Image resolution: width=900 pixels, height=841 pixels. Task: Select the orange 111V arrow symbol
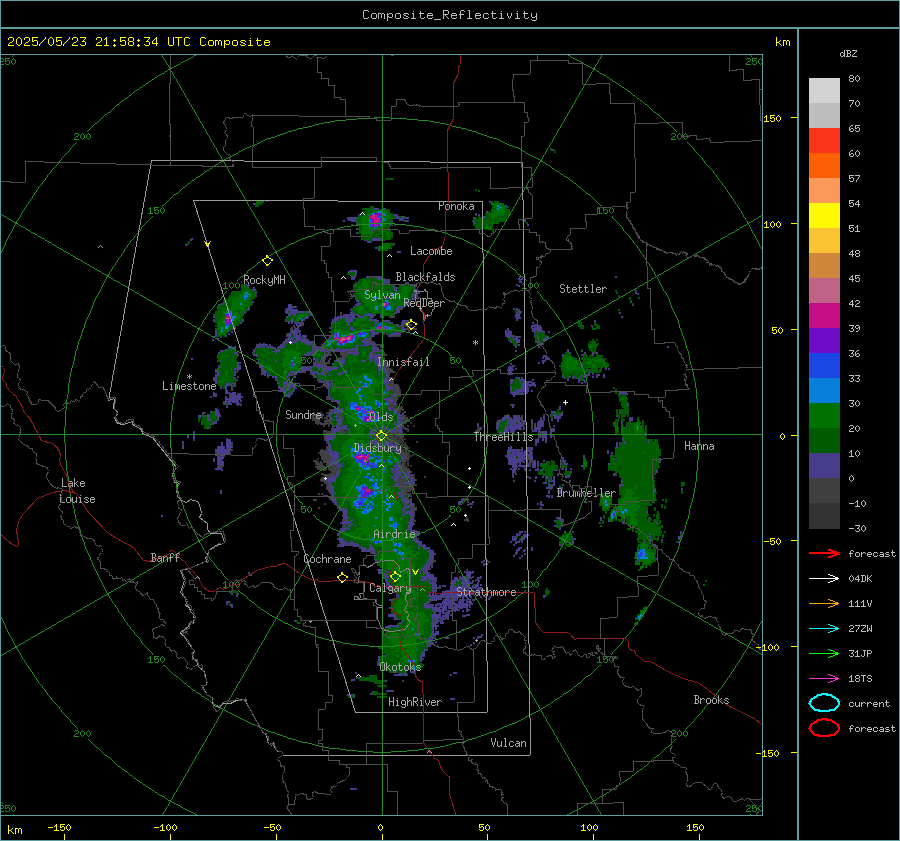tap(824, 603)
